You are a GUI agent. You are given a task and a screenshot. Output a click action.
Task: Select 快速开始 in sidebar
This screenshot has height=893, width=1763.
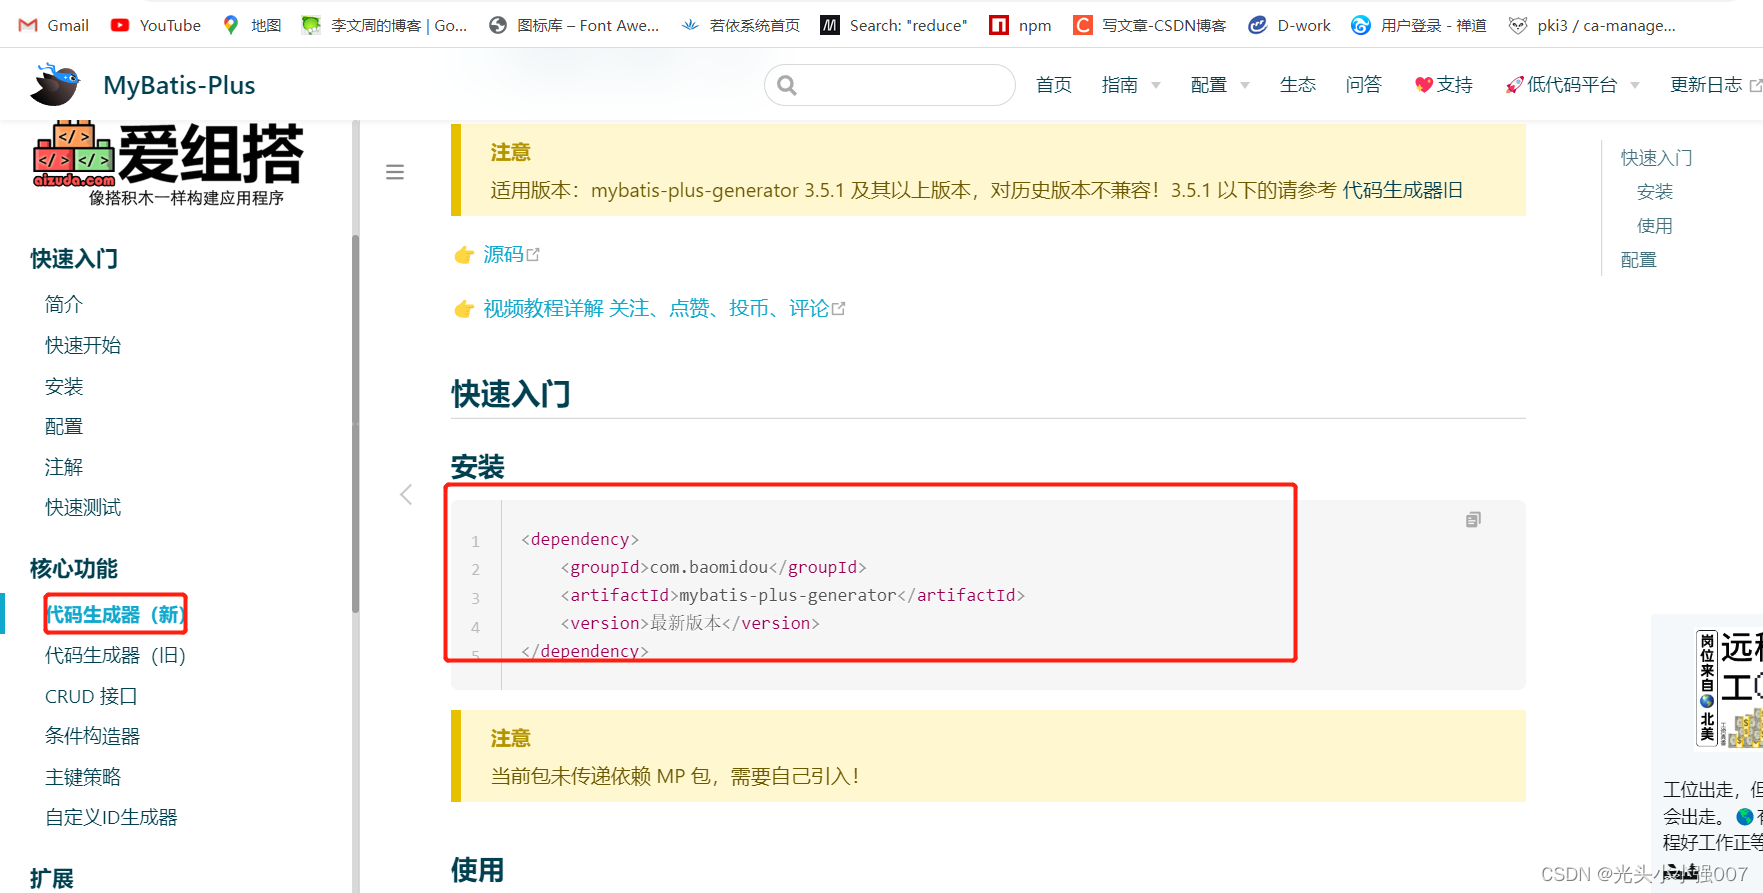pos(83,345)
